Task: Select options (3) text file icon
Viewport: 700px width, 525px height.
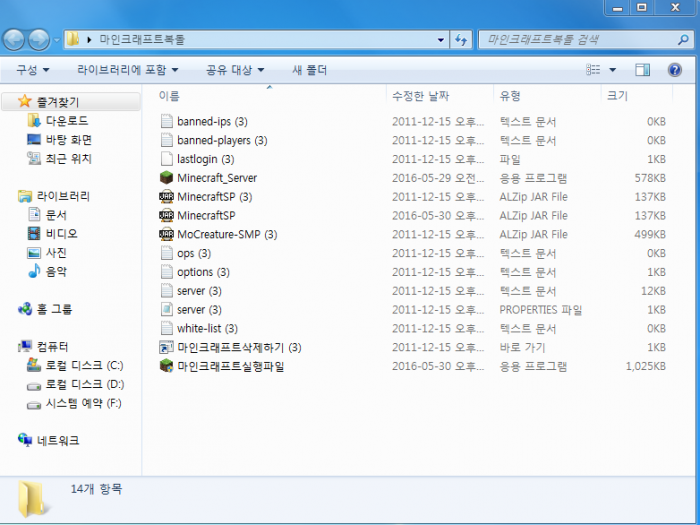Action: pyautogui.click(x=167, y=272)
